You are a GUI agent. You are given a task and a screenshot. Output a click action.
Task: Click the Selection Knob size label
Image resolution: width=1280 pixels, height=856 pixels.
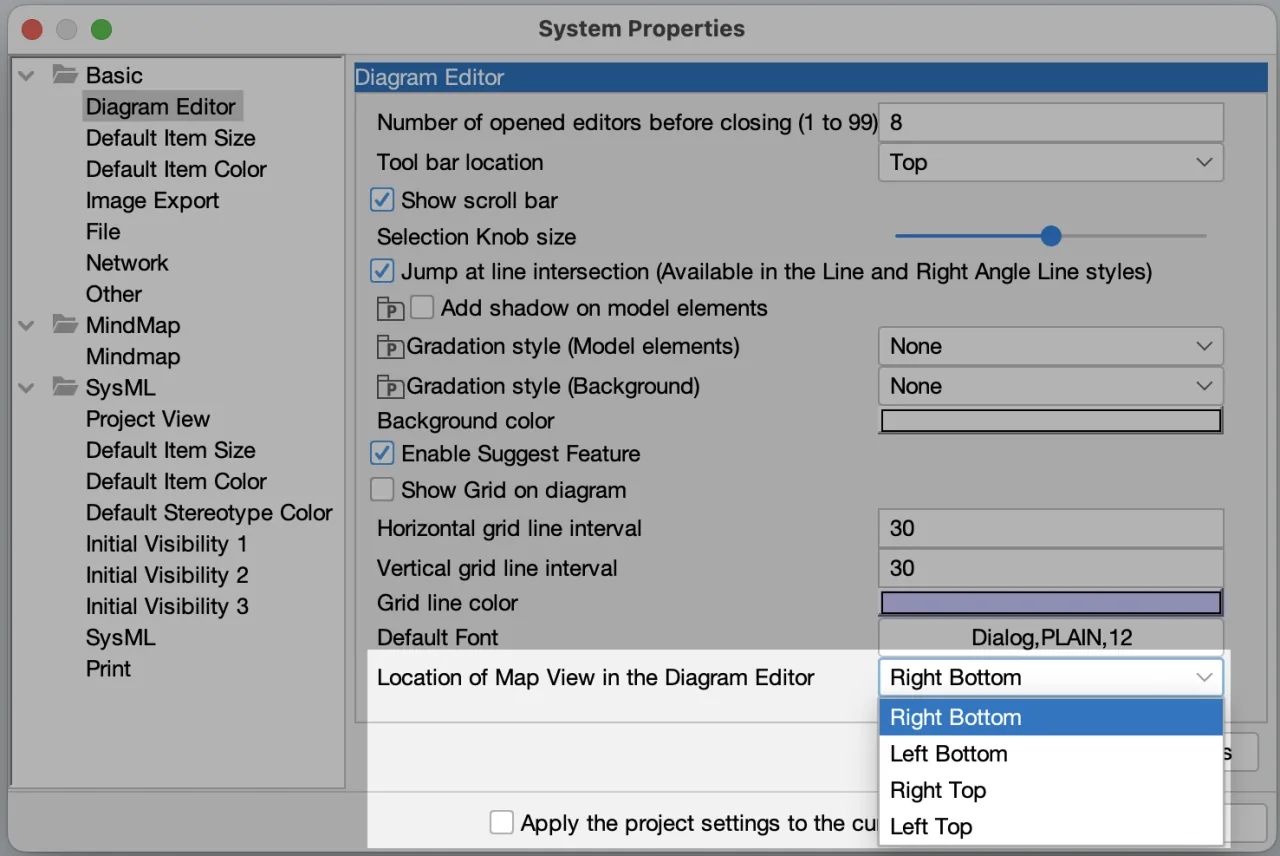pos(476,237)
